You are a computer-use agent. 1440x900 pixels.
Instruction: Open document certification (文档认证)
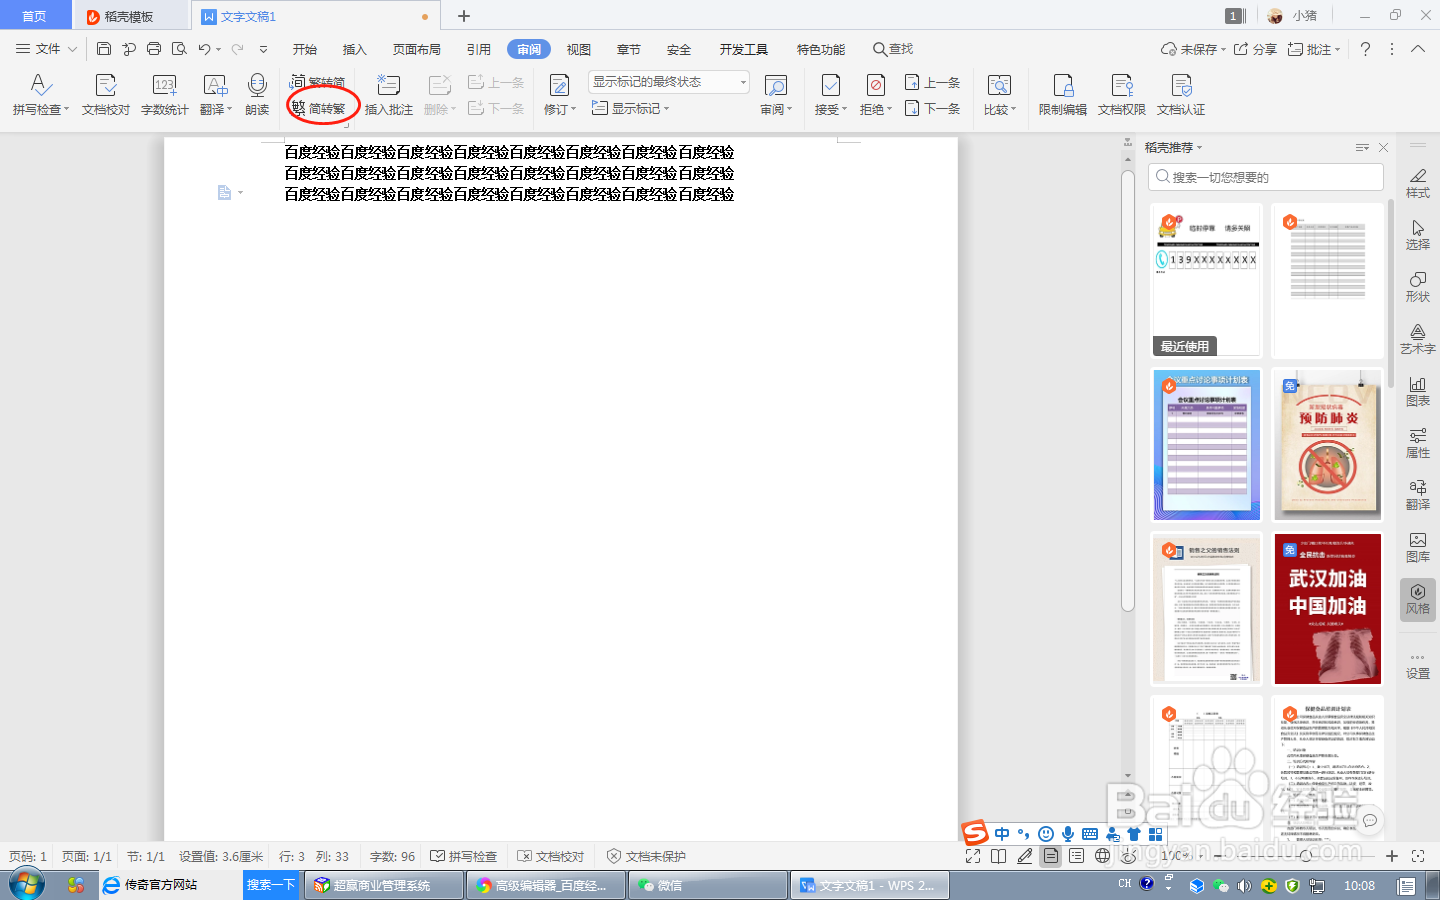click(1181, 95)
